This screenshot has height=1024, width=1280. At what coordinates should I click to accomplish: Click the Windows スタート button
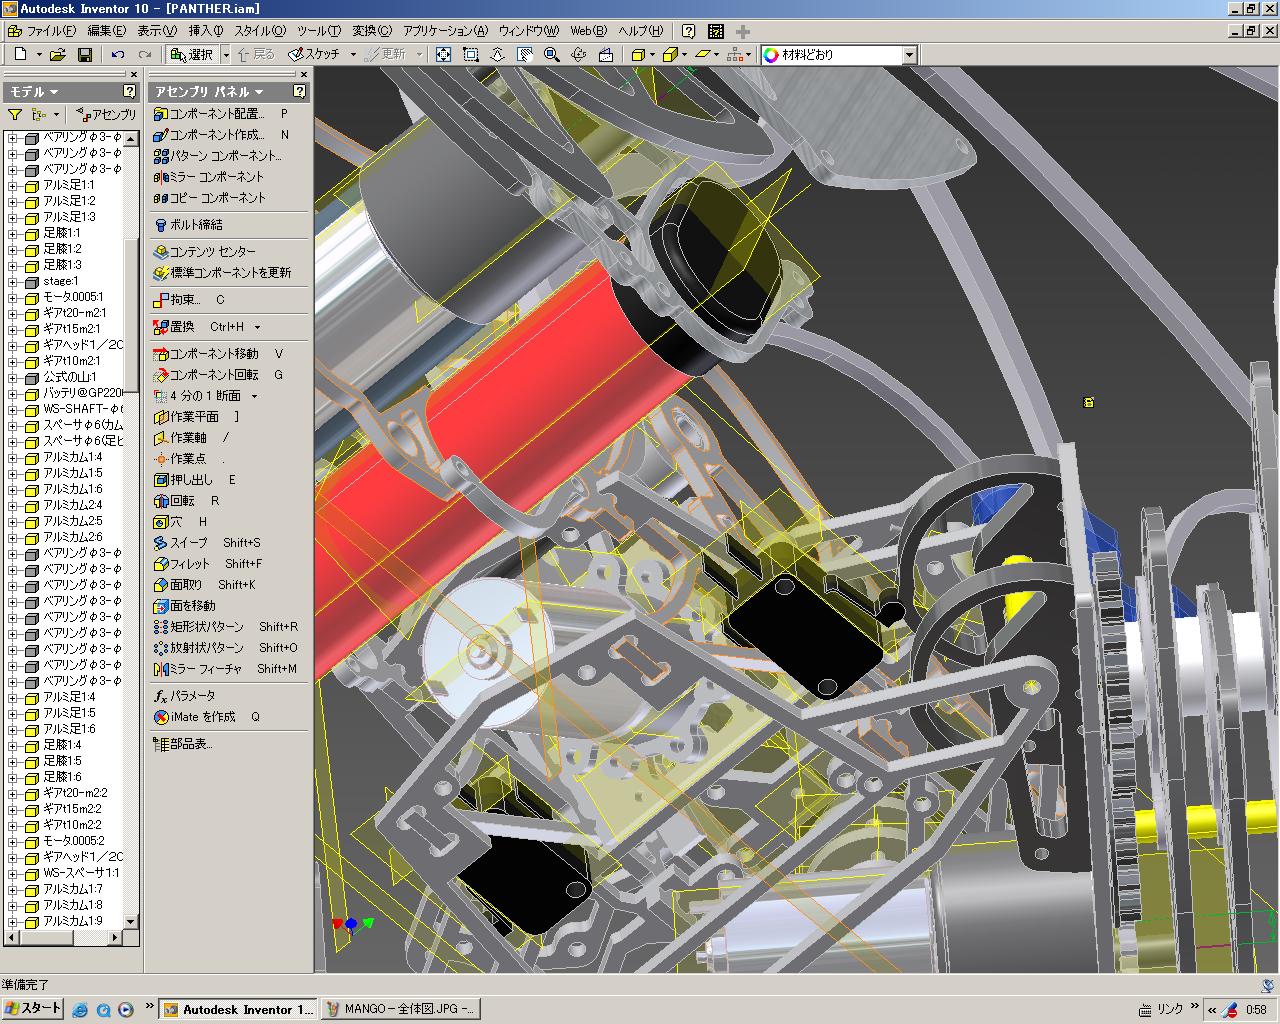33,1009
